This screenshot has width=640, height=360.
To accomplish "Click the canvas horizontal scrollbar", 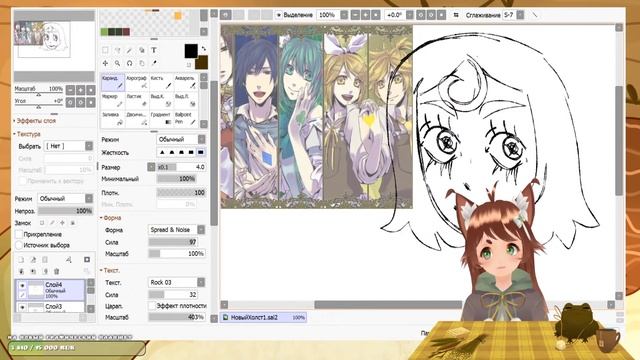I will (x=388, y=304).
